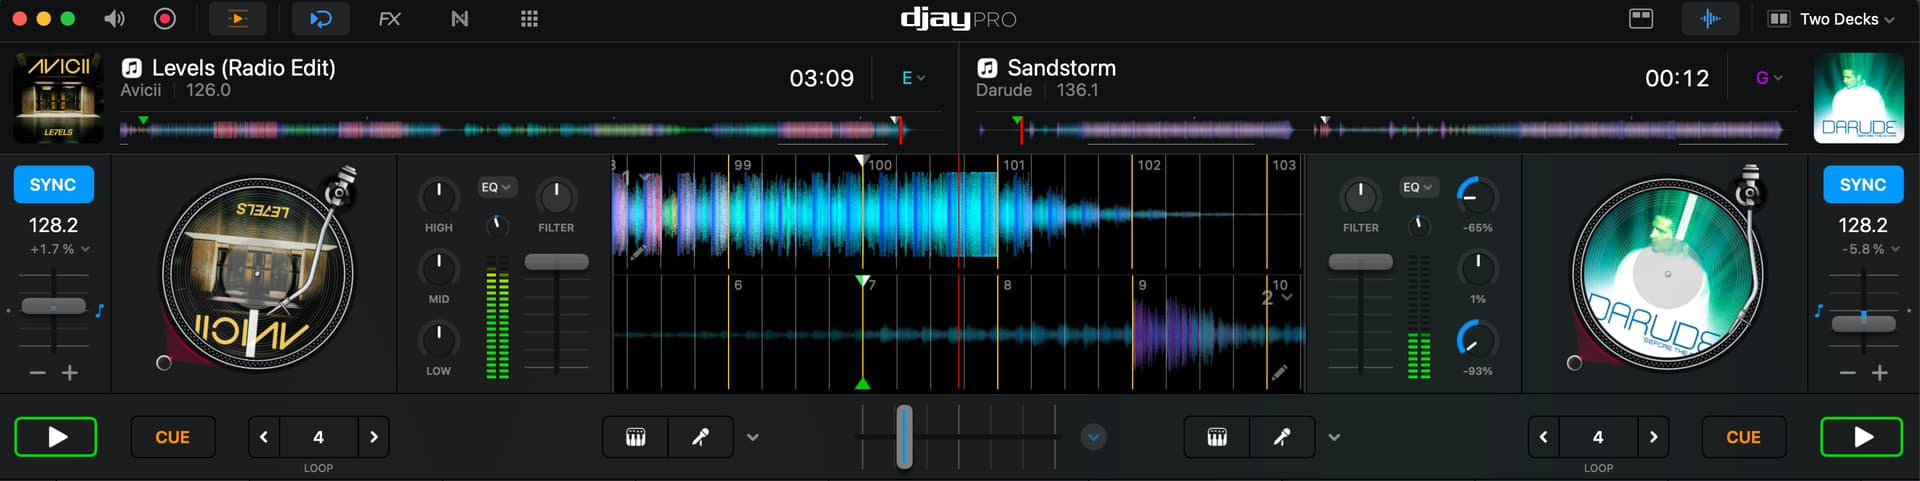Click the right deck pitch plus button
Image resolution: width=1920 pixels, height=481 pixels.
pos(1880,373)
